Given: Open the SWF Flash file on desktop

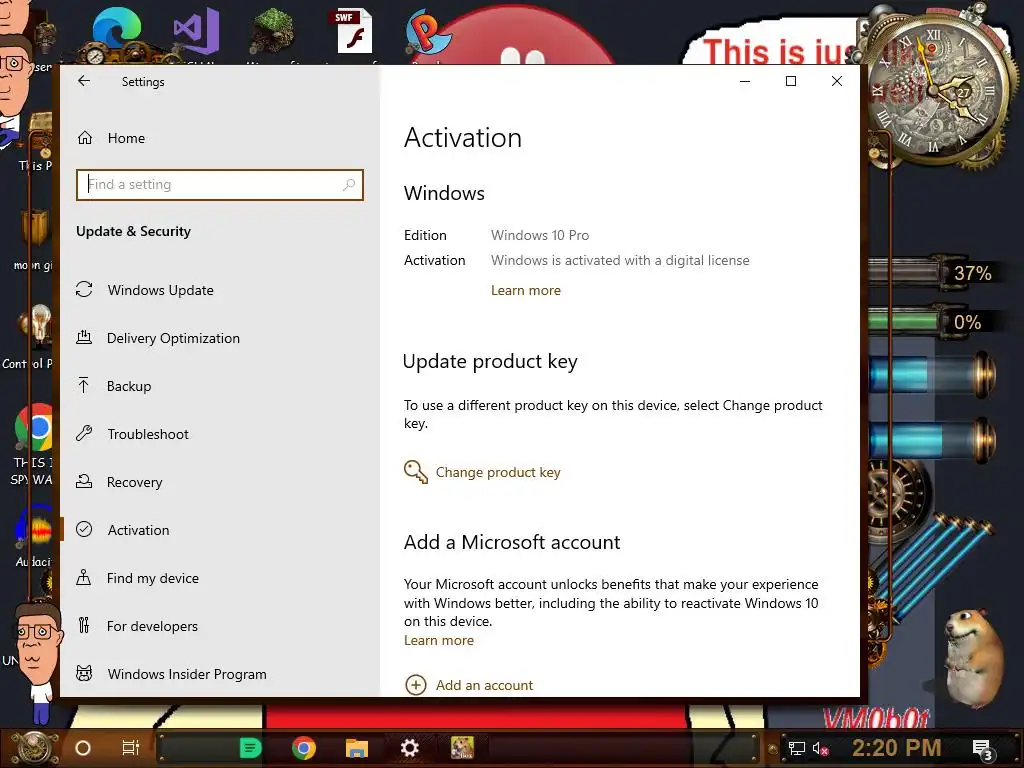Looking at the screenshot, I should [x=354, y=33].
